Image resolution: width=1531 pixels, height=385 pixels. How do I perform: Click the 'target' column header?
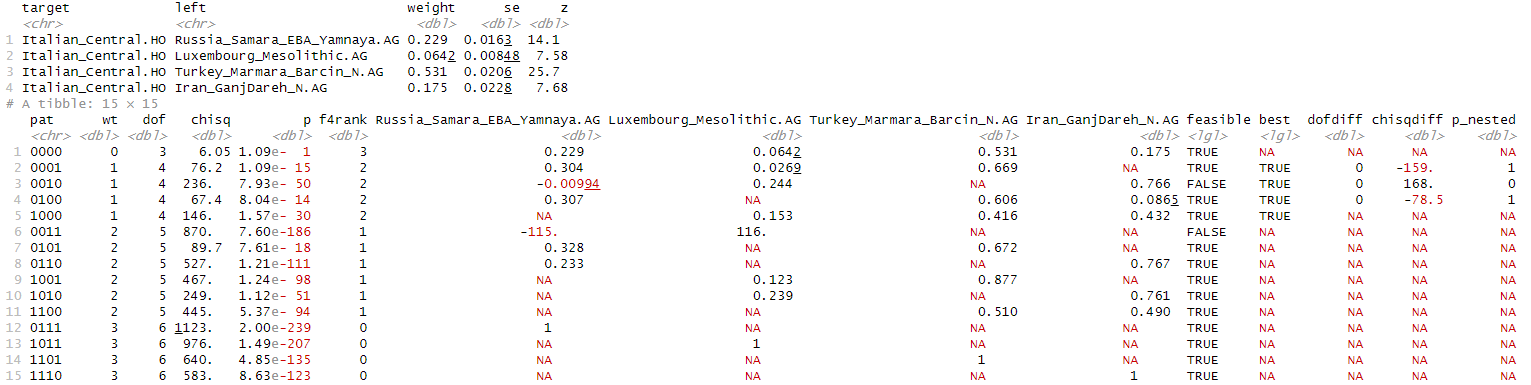(x=45, y=8)
